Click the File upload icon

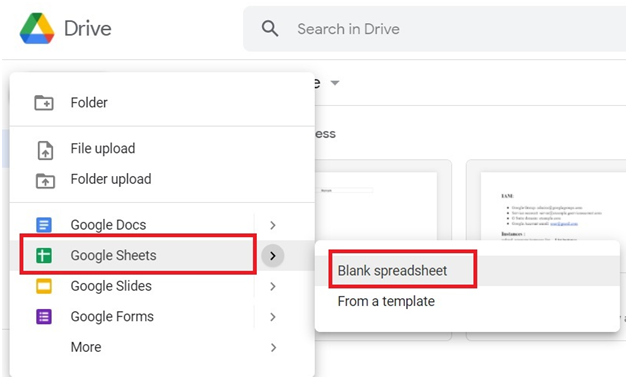coord(45,151)
